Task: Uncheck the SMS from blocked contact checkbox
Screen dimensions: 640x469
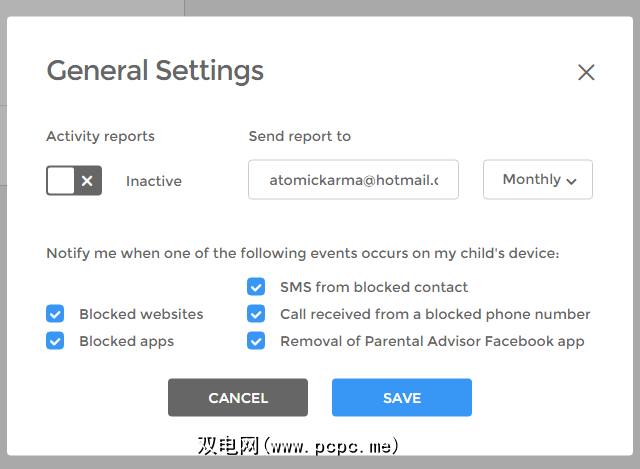Action: tap(257, 287)
